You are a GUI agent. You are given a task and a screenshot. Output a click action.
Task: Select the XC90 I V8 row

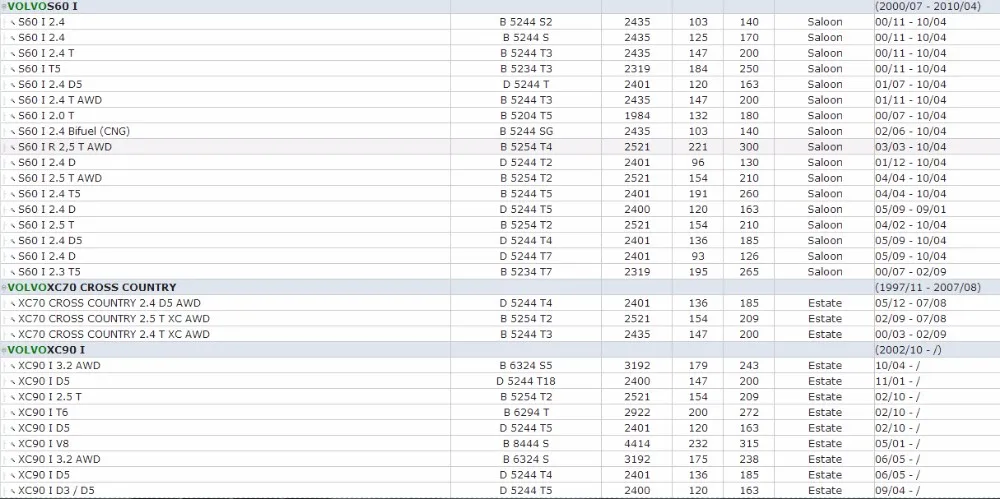(x=500, y=444)
